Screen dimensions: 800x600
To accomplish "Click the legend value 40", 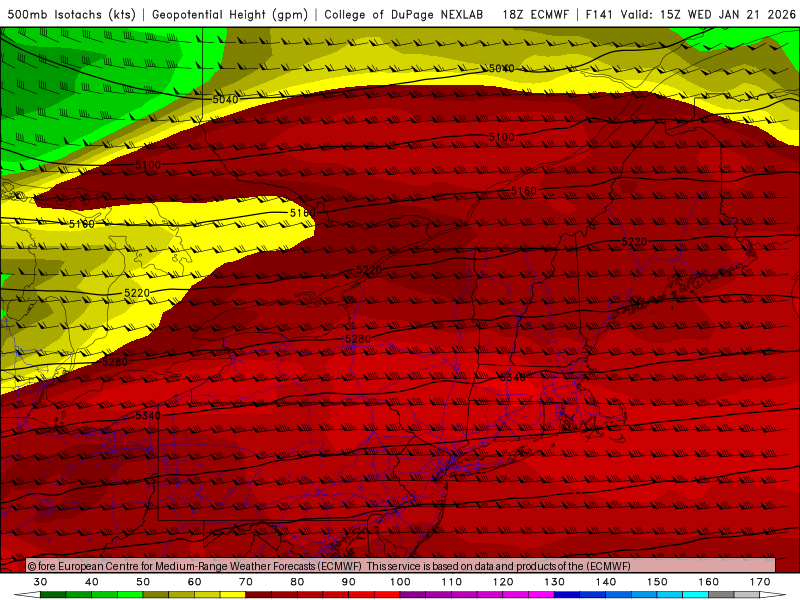I will (x=92, y=582).
